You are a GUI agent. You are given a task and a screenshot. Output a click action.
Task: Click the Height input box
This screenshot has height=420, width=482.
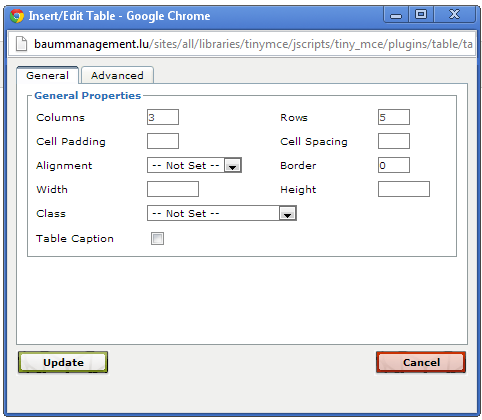coord(404,189)
